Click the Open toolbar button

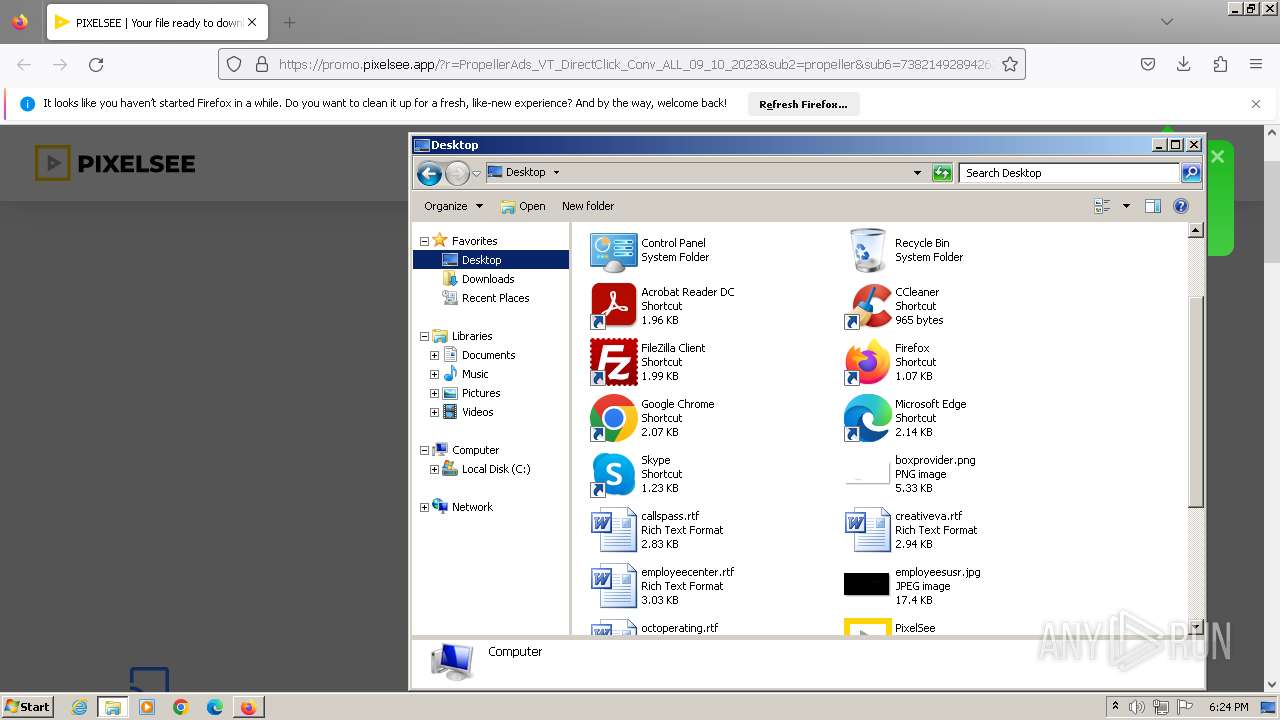pyautogui.click(x=523, y=206)
